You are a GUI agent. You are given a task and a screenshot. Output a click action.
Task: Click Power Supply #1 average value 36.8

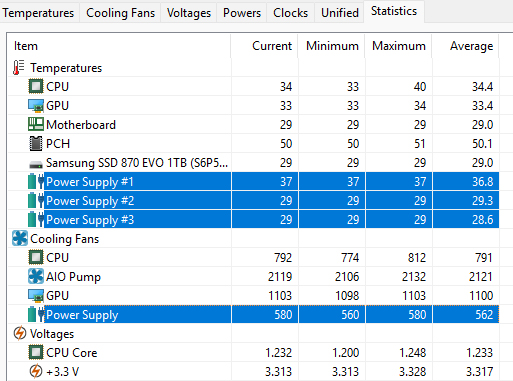pyautogui.click(x=482, y=182)
